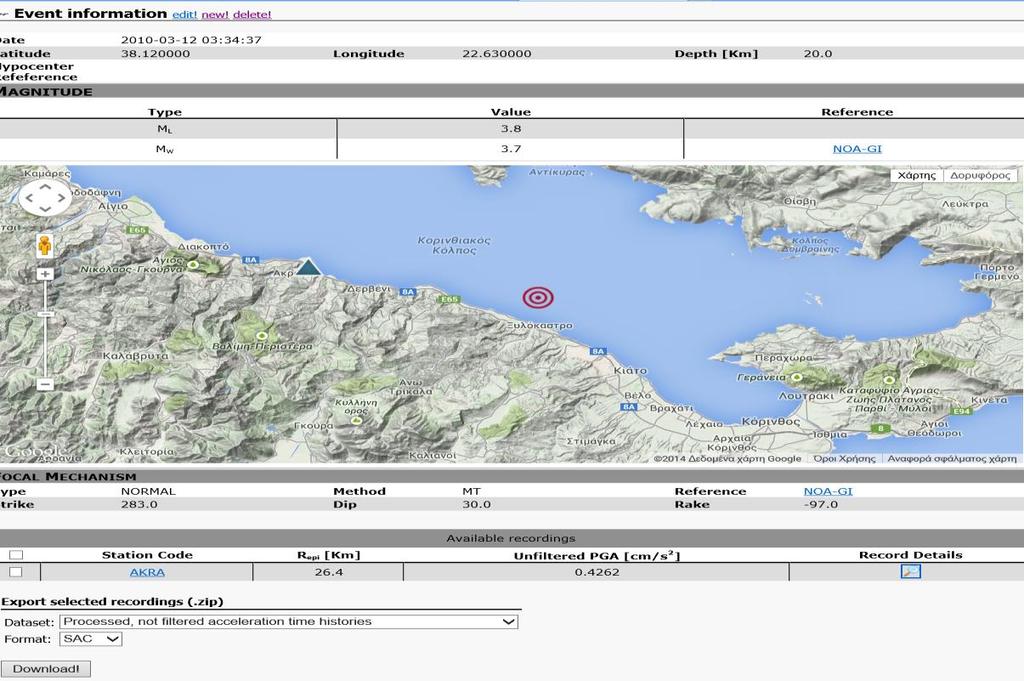Click the map zoom slider handle

click(44, 314)
